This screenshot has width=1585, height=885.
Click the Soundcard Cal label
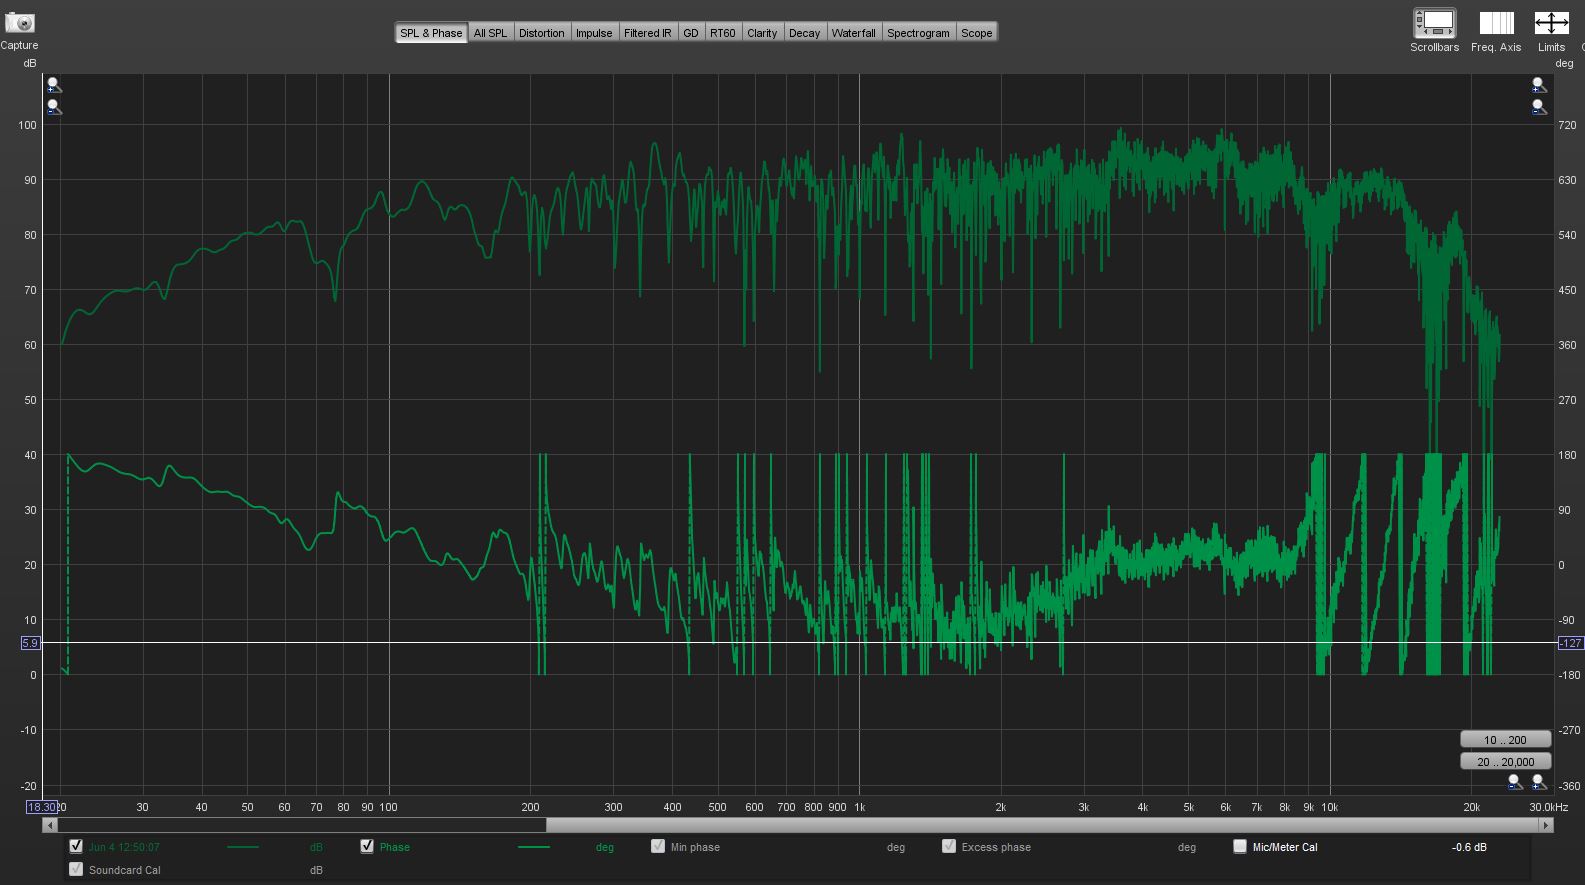coord(124,870)
